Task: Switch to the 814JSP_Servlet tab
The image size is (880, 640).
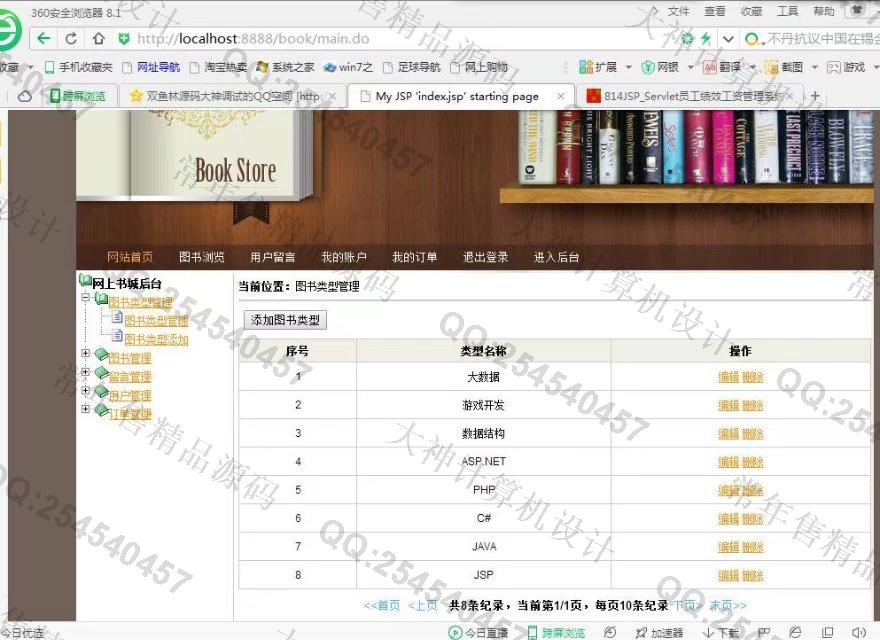Action: 691,96
